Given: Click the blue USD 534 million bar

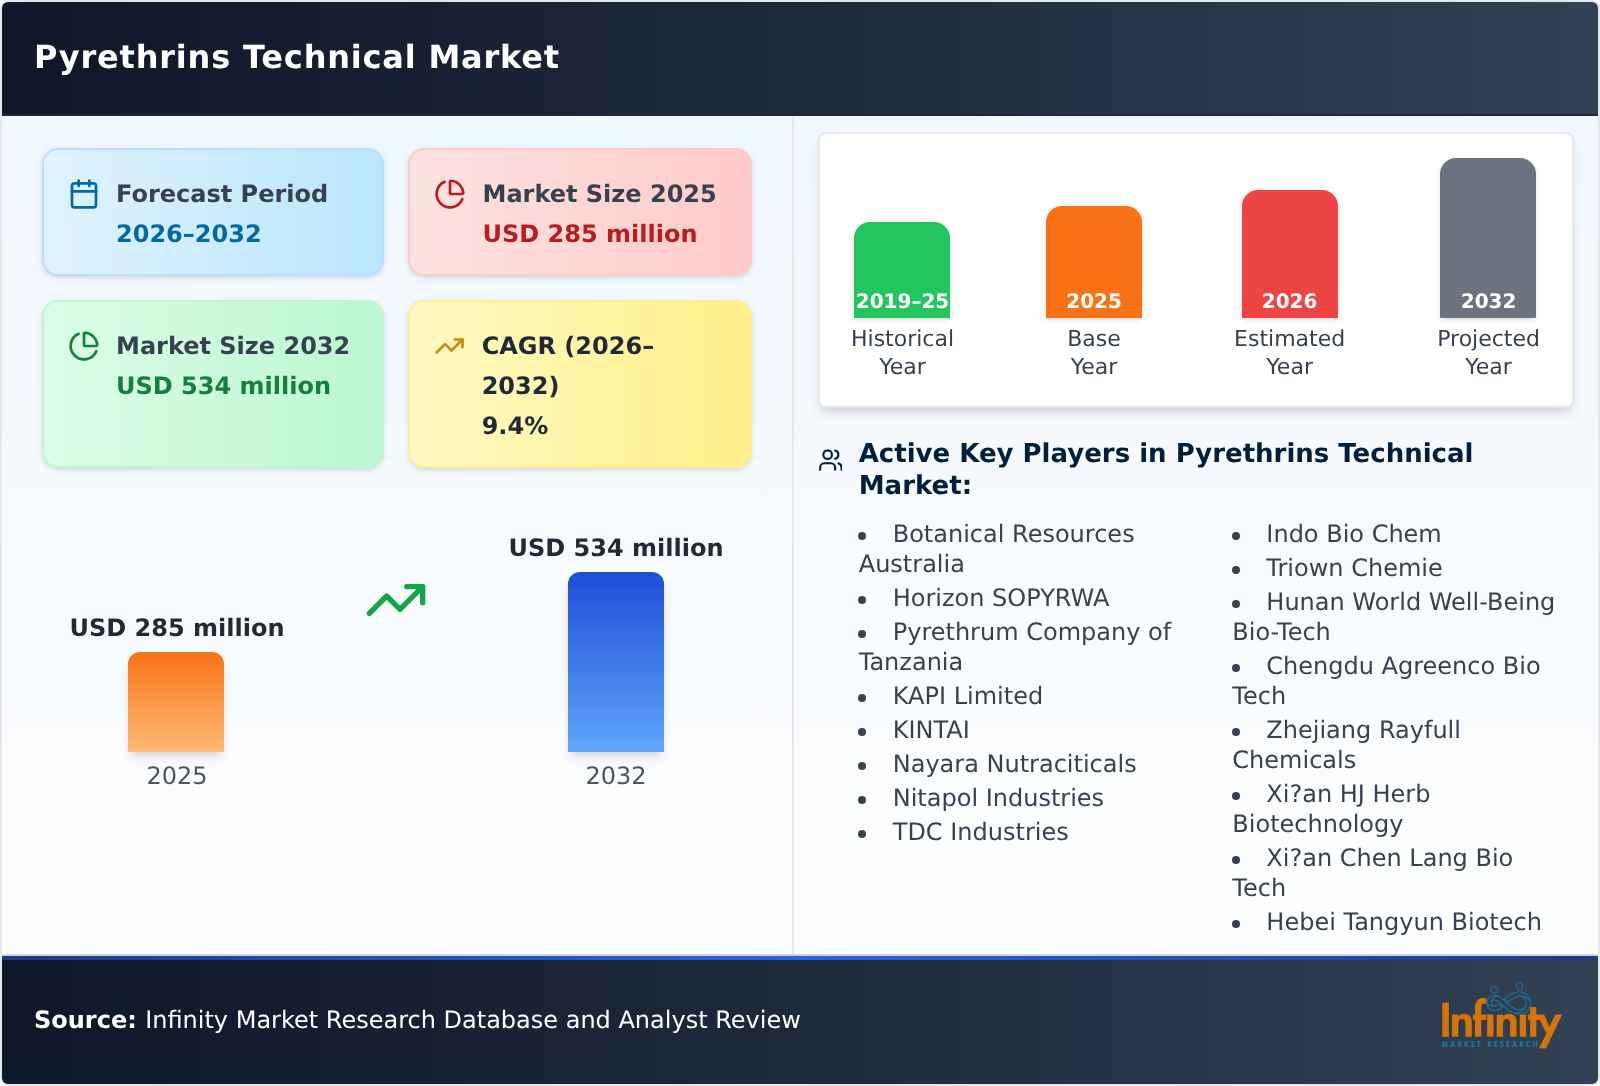Looking at the screenshot, I should point(615,660).
